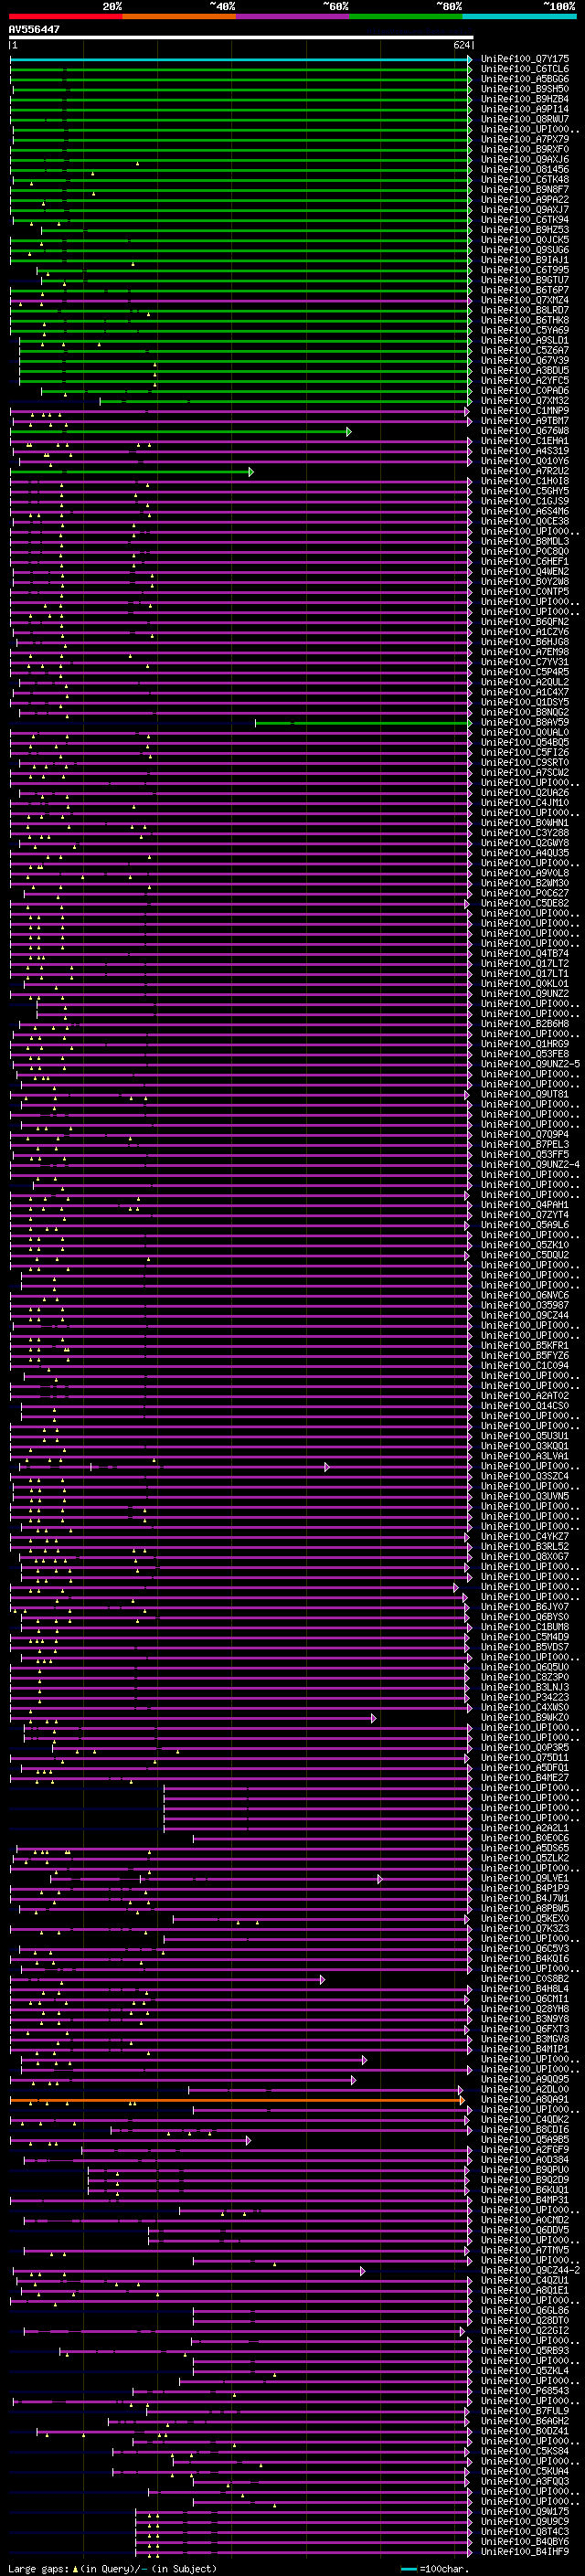
Task: Click the UniRef100_Q5A9L6 label
Action: click(525, 1225)
